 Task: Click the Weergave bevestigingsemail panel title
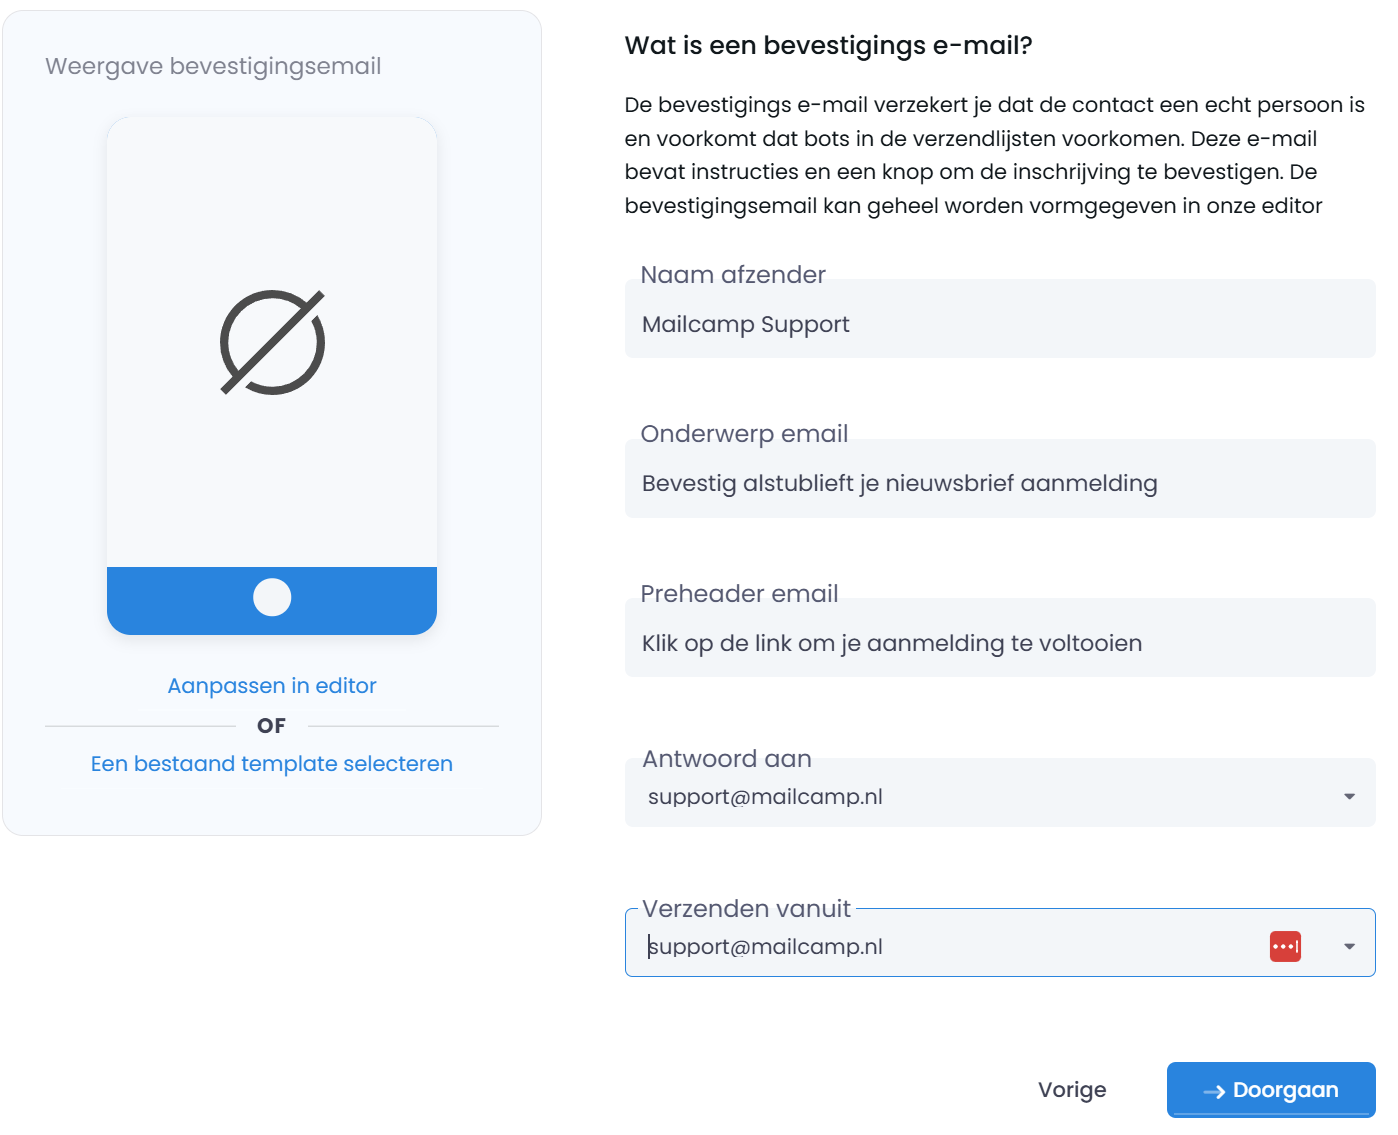coord(213,66)
